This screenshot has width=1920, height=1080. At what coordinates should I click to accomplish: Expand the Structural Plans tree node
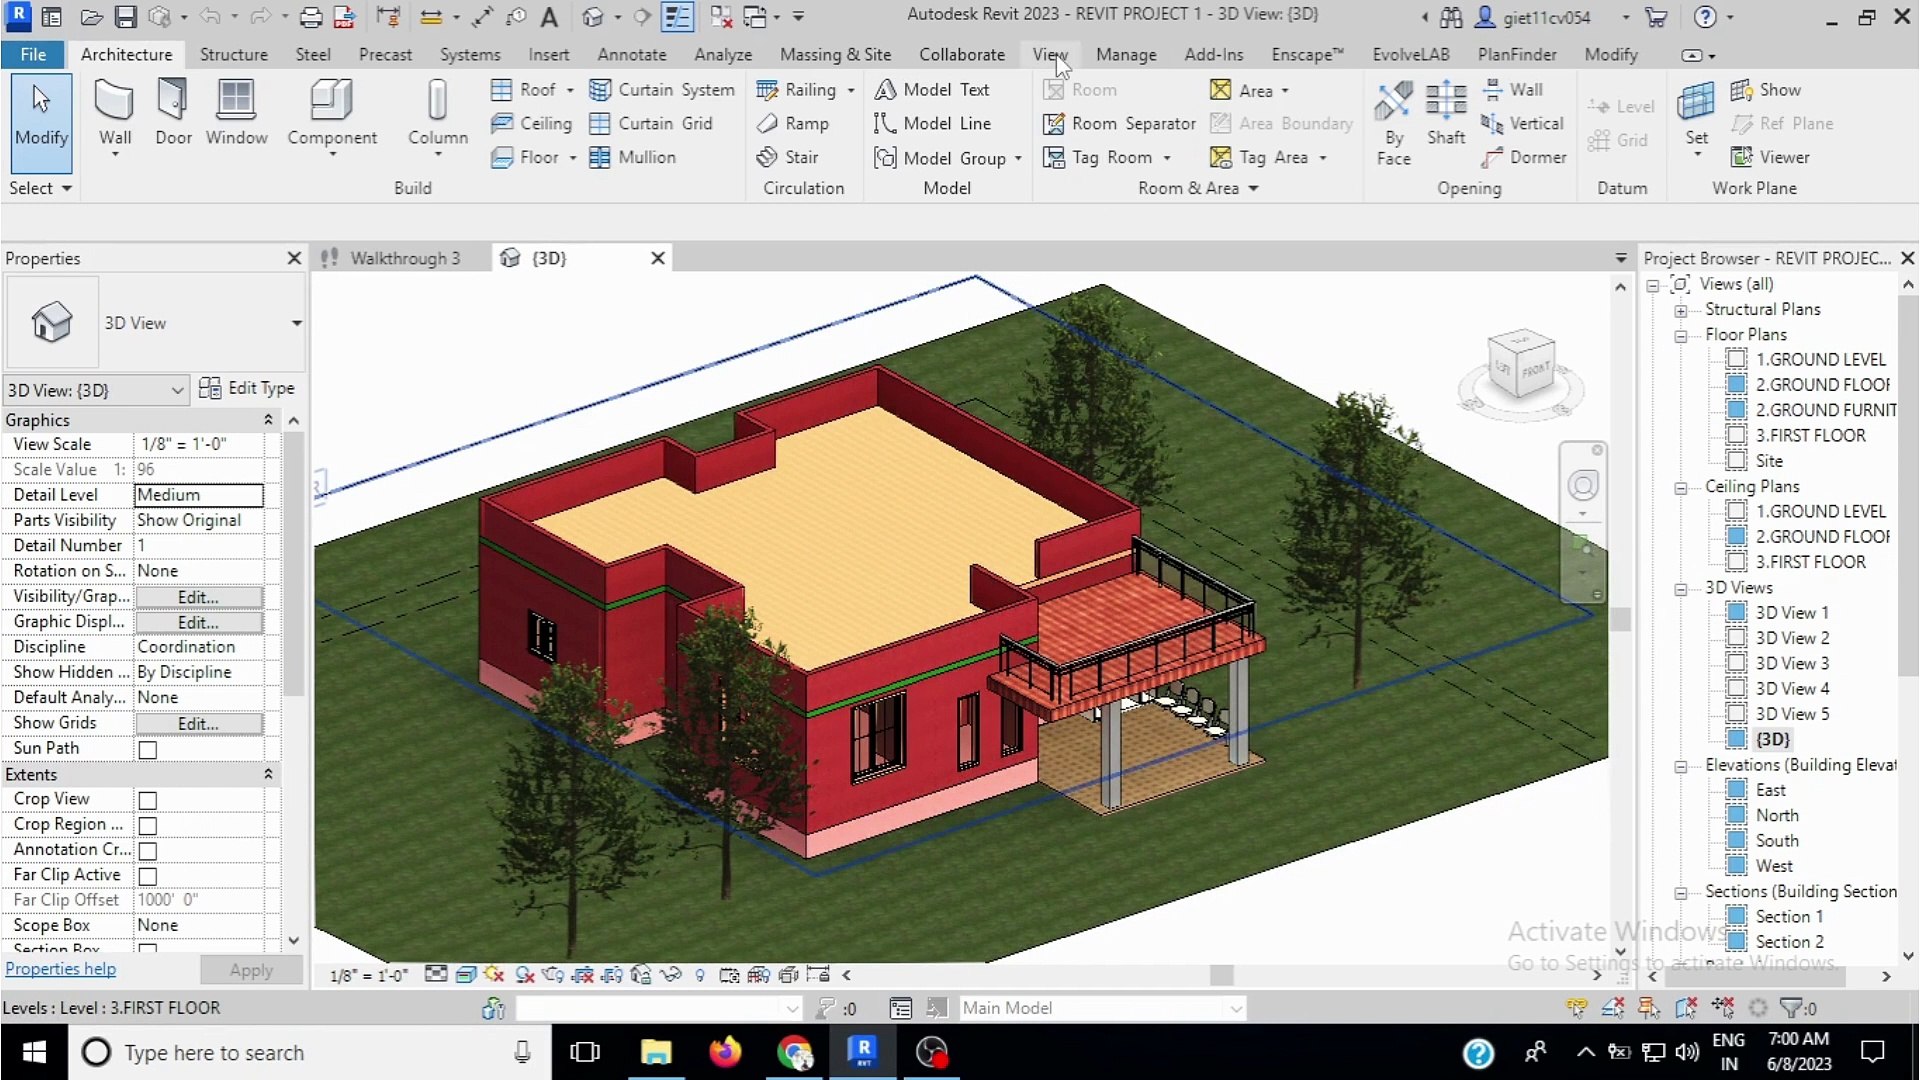(1681, 311)
